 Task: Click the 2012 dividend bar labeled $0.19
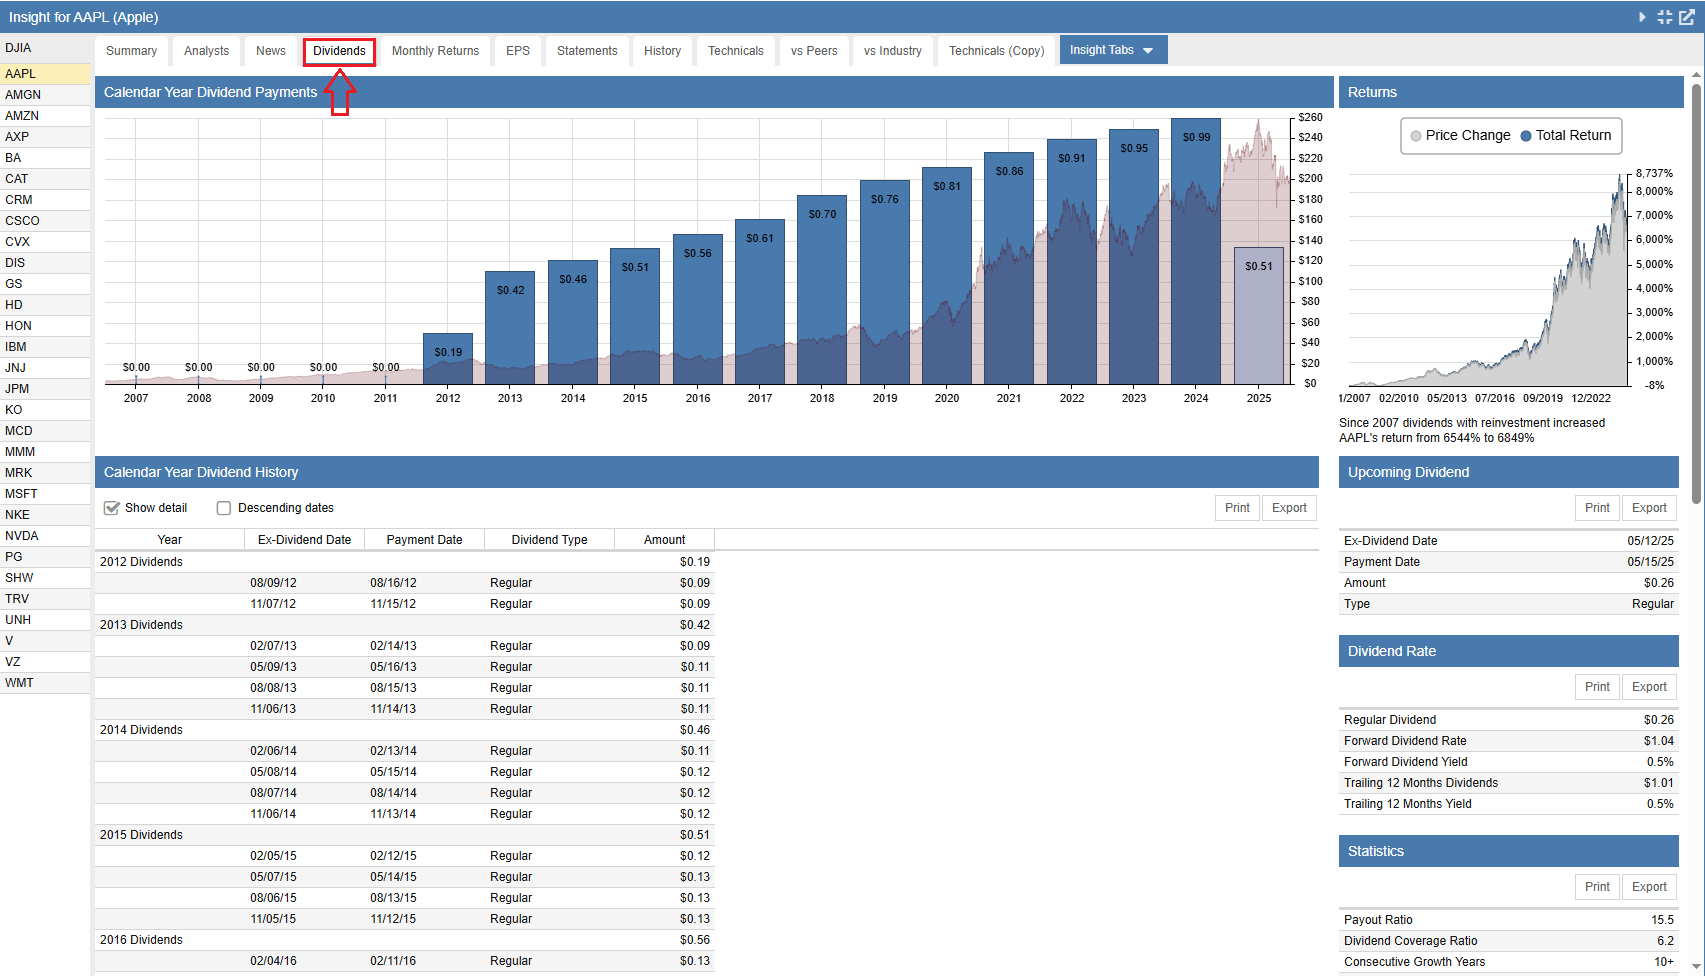448,359
